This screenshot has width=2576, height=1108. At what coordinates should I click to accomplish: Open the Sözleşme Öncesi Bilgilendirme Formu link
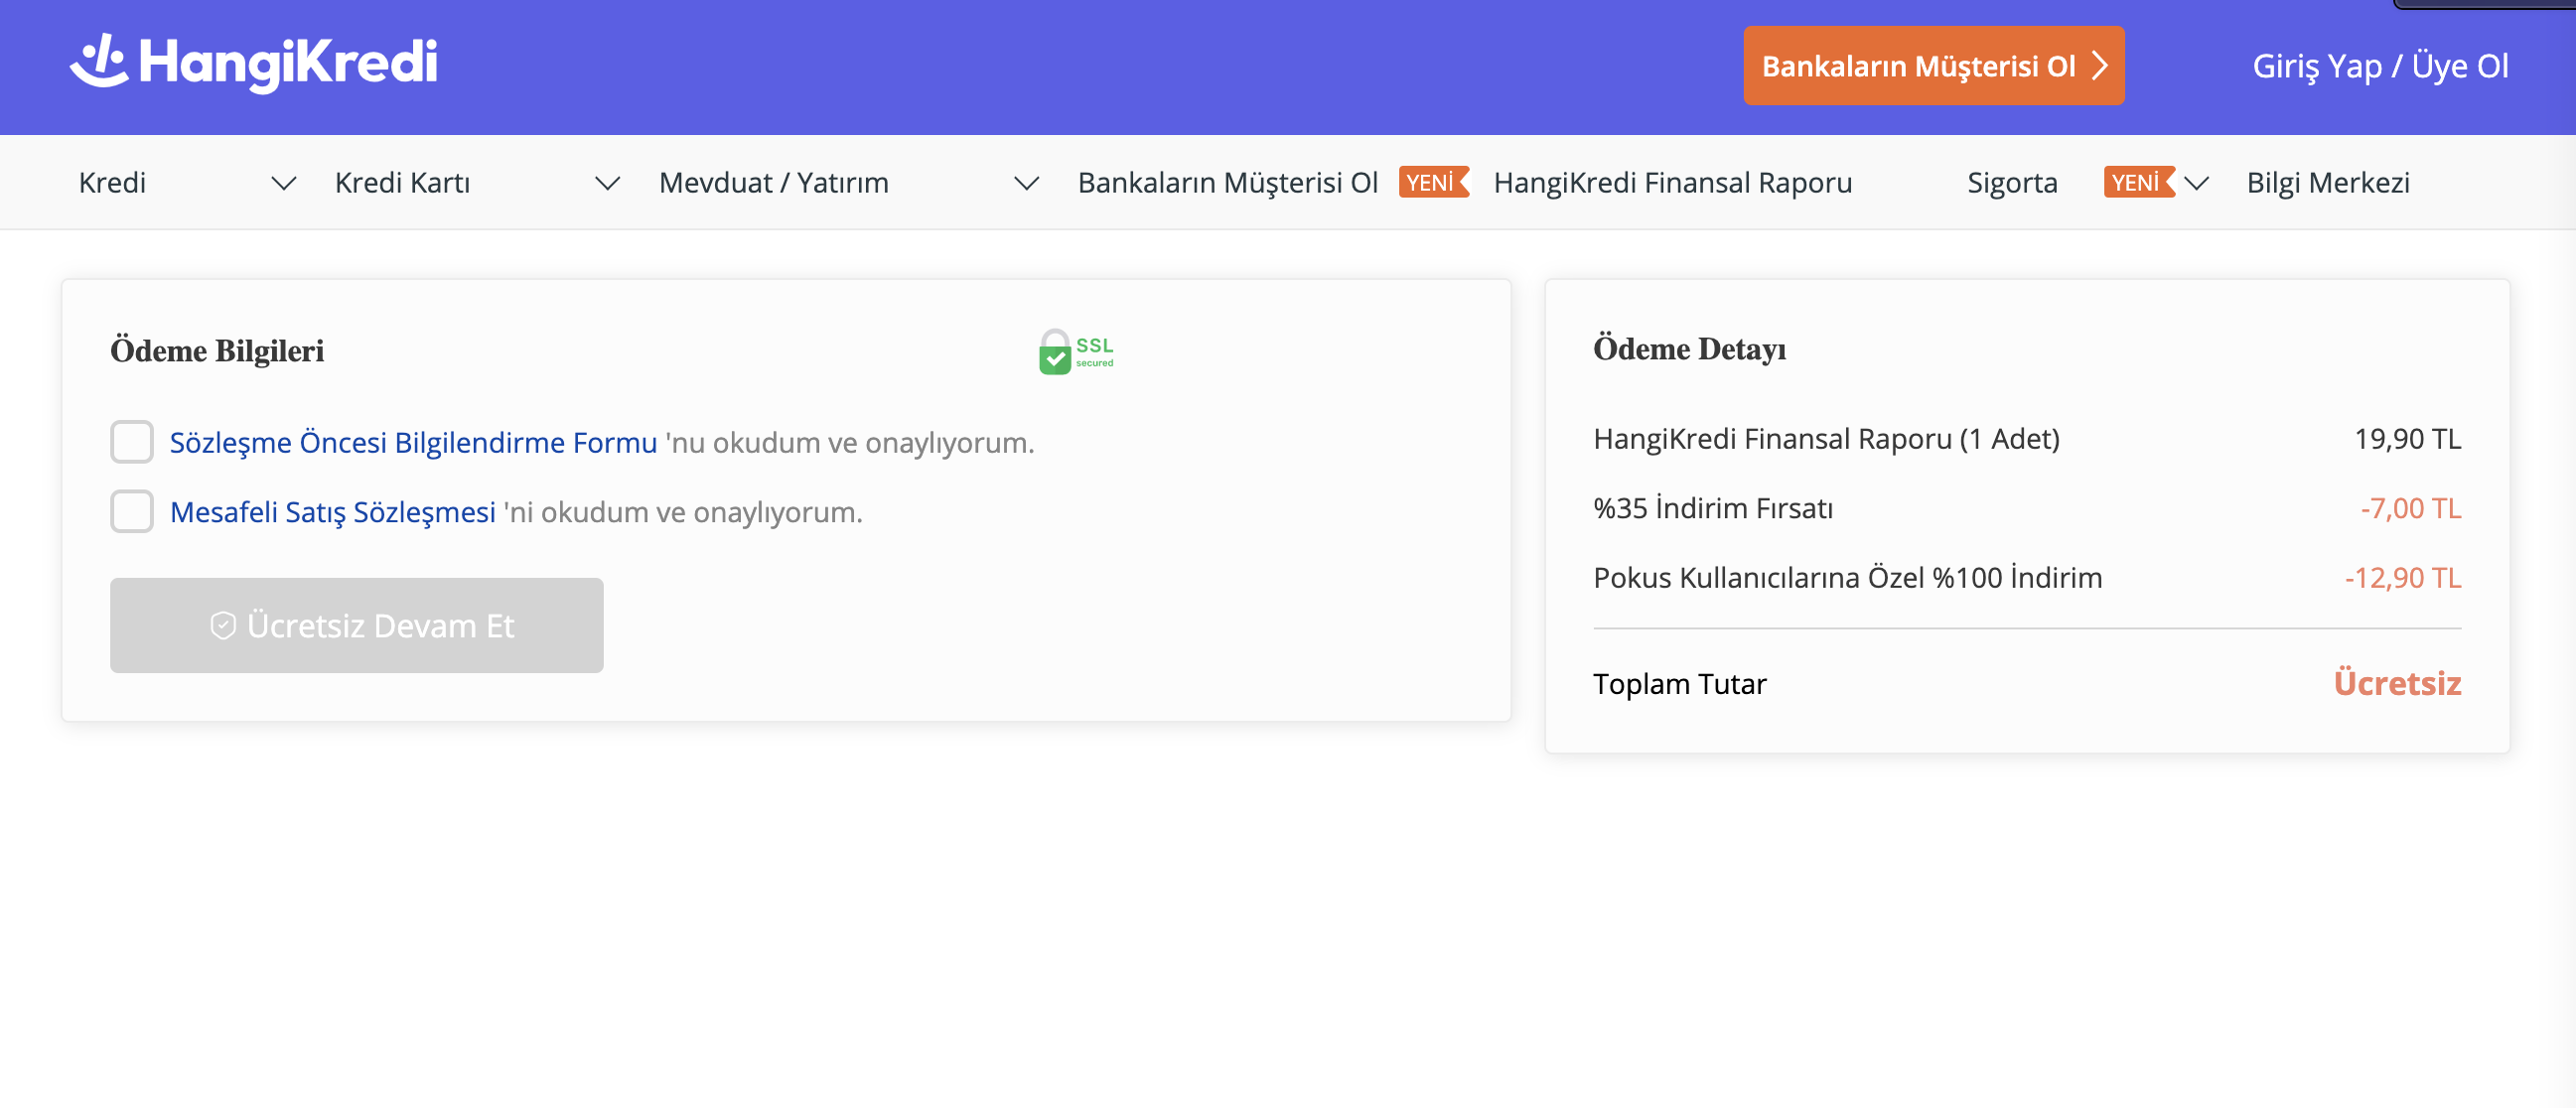(x=413, y=442)
